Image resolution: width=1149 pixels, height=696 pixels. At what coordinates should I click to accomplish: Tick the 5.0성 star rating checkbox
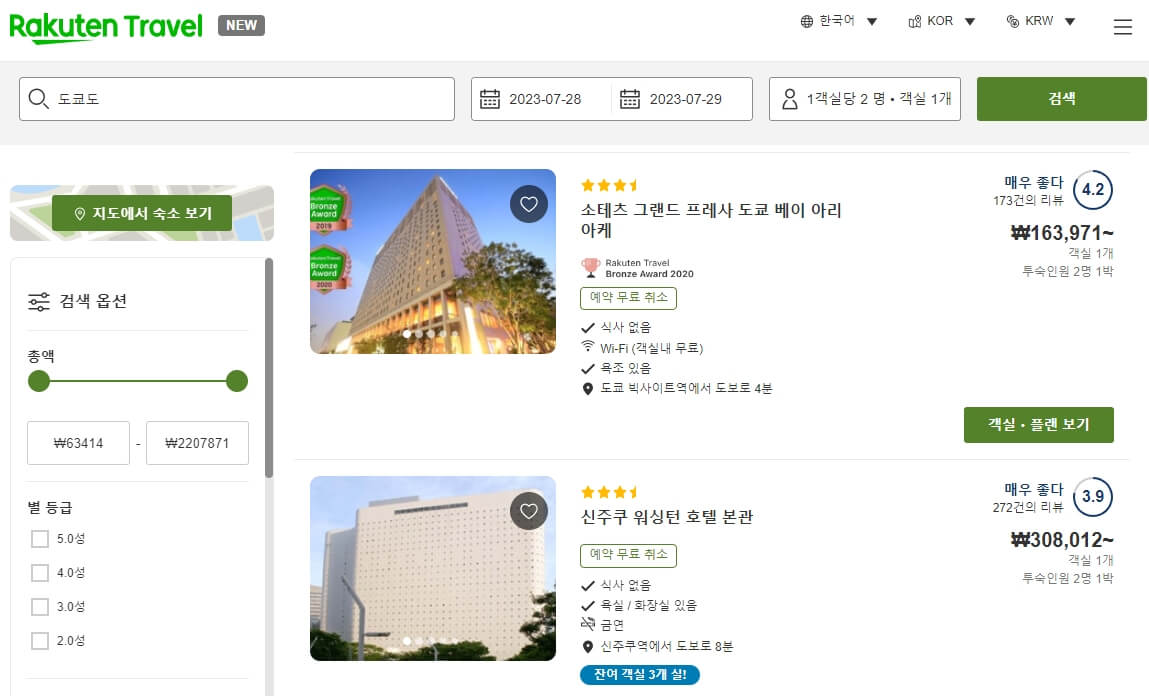tap(40, 539)
